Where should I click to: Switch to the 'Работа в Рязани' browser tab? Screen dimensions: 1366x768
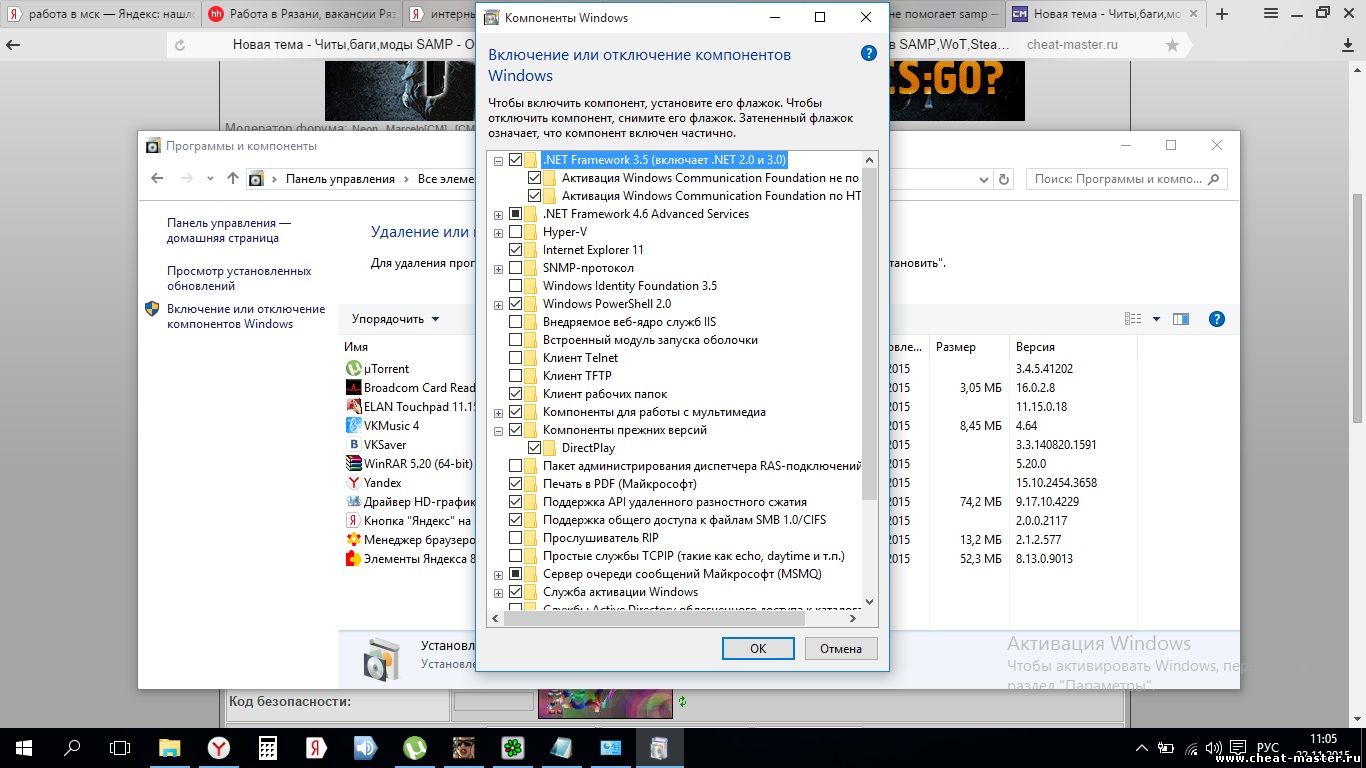click(300, 14)
